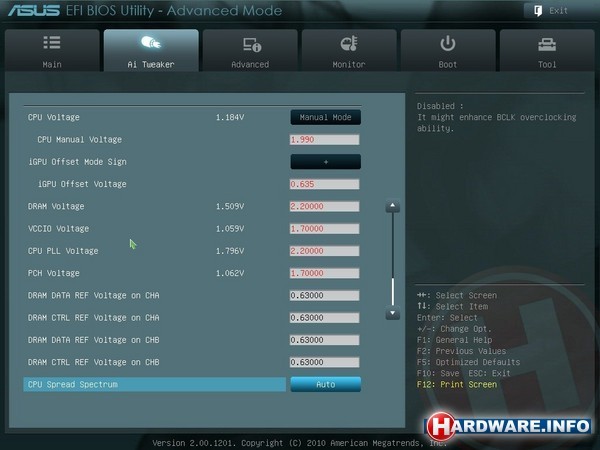The height and width of the screenshot is (450, 600).
Task: Click the Exit button text
Action: pyautogui.click(x=558, y=11)
